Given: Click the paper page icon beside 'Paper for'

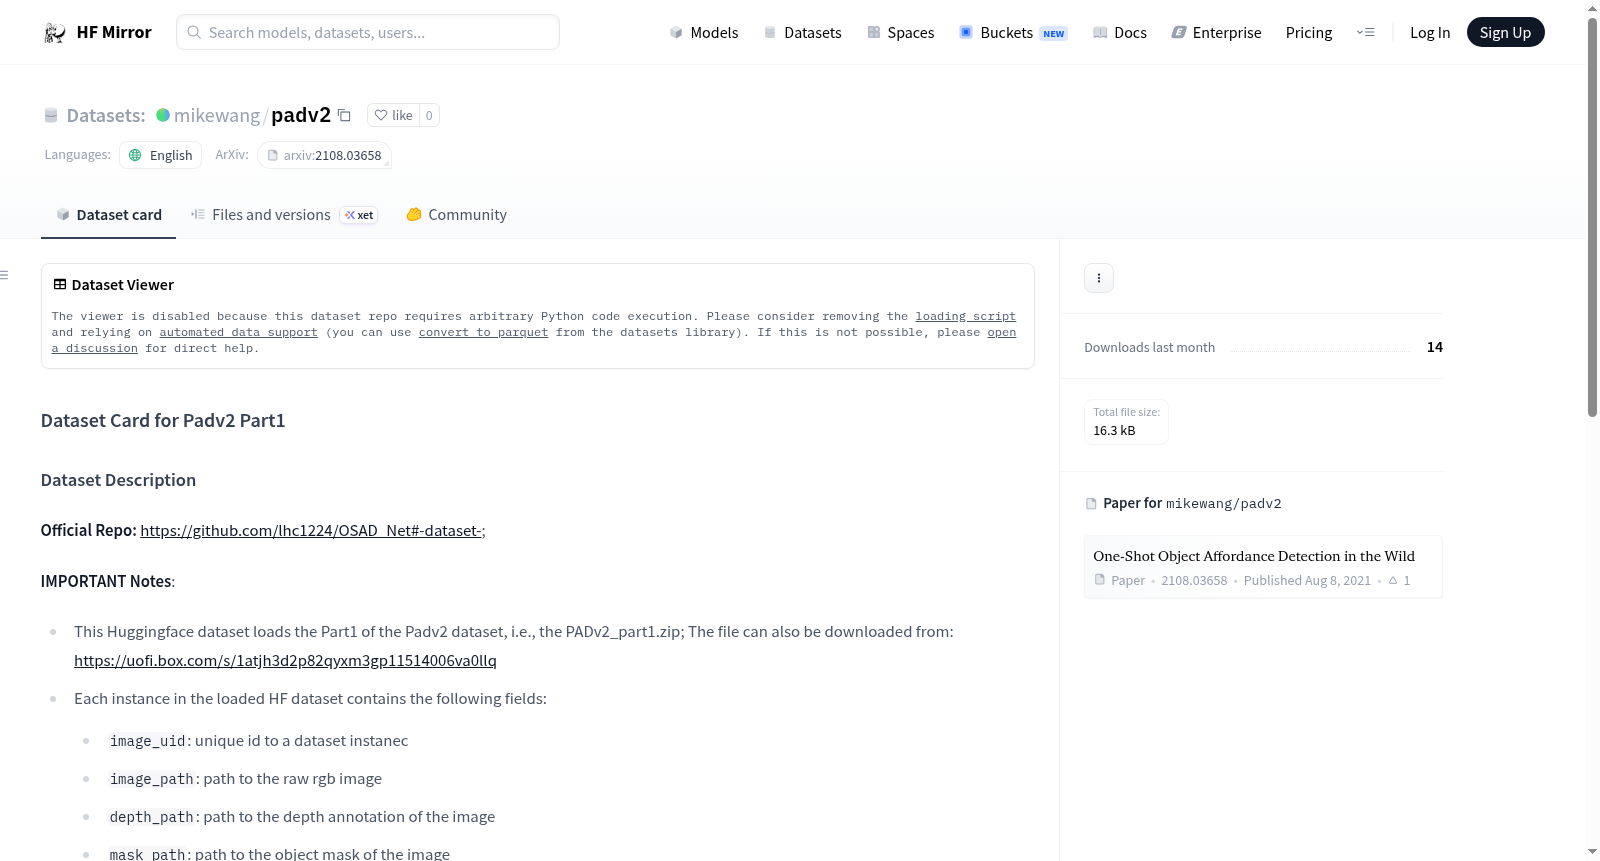Looking at the screenshot, I should [x=1091, y=504].
